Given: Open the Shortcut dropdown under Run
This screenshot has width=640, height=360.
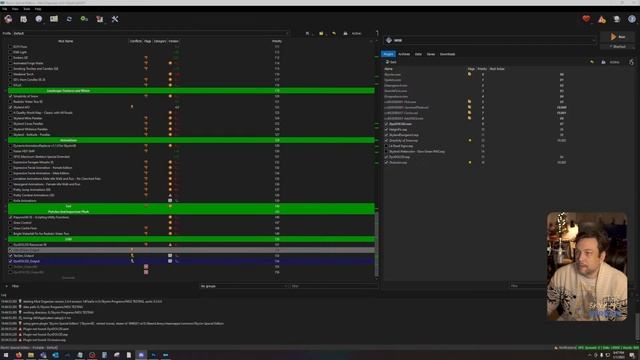Looking at the screenshot, I should (x=619, y=47).
